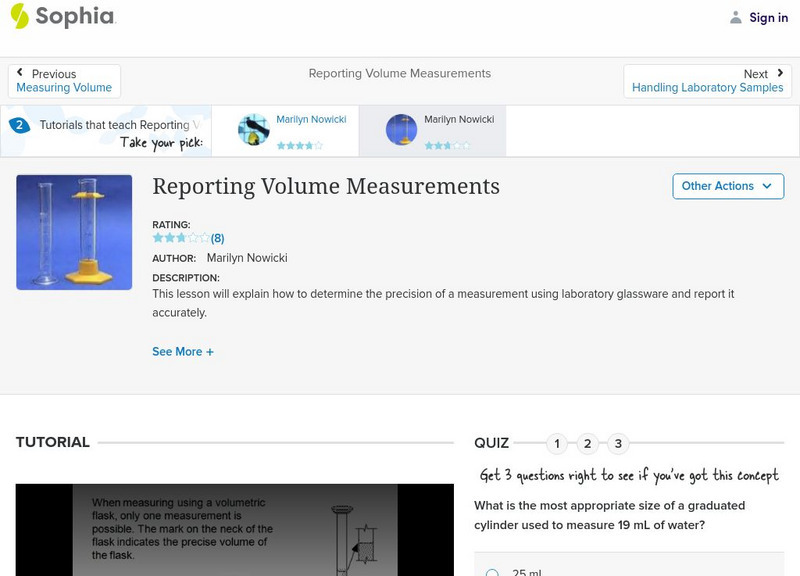
Task: Click the quiz question text about 19 mL
Action: click(x=609, y=515)
